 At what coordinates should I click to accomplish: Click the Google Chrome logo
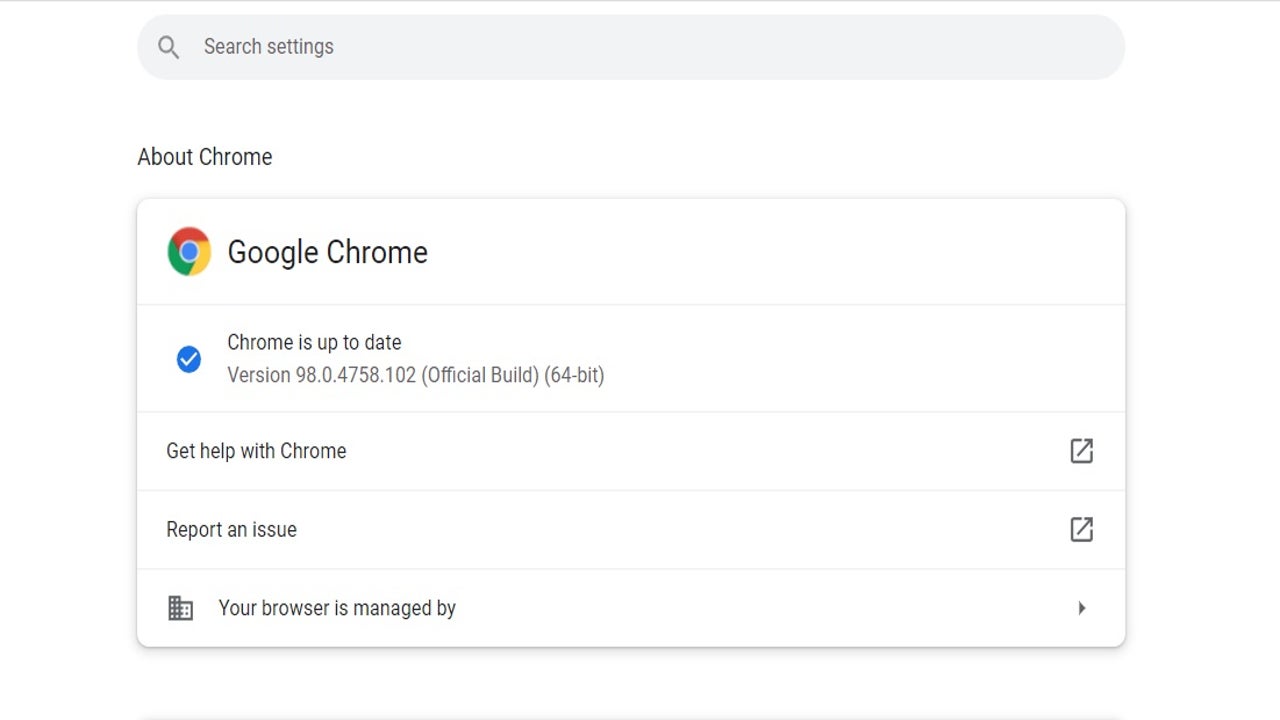[189, 251]
